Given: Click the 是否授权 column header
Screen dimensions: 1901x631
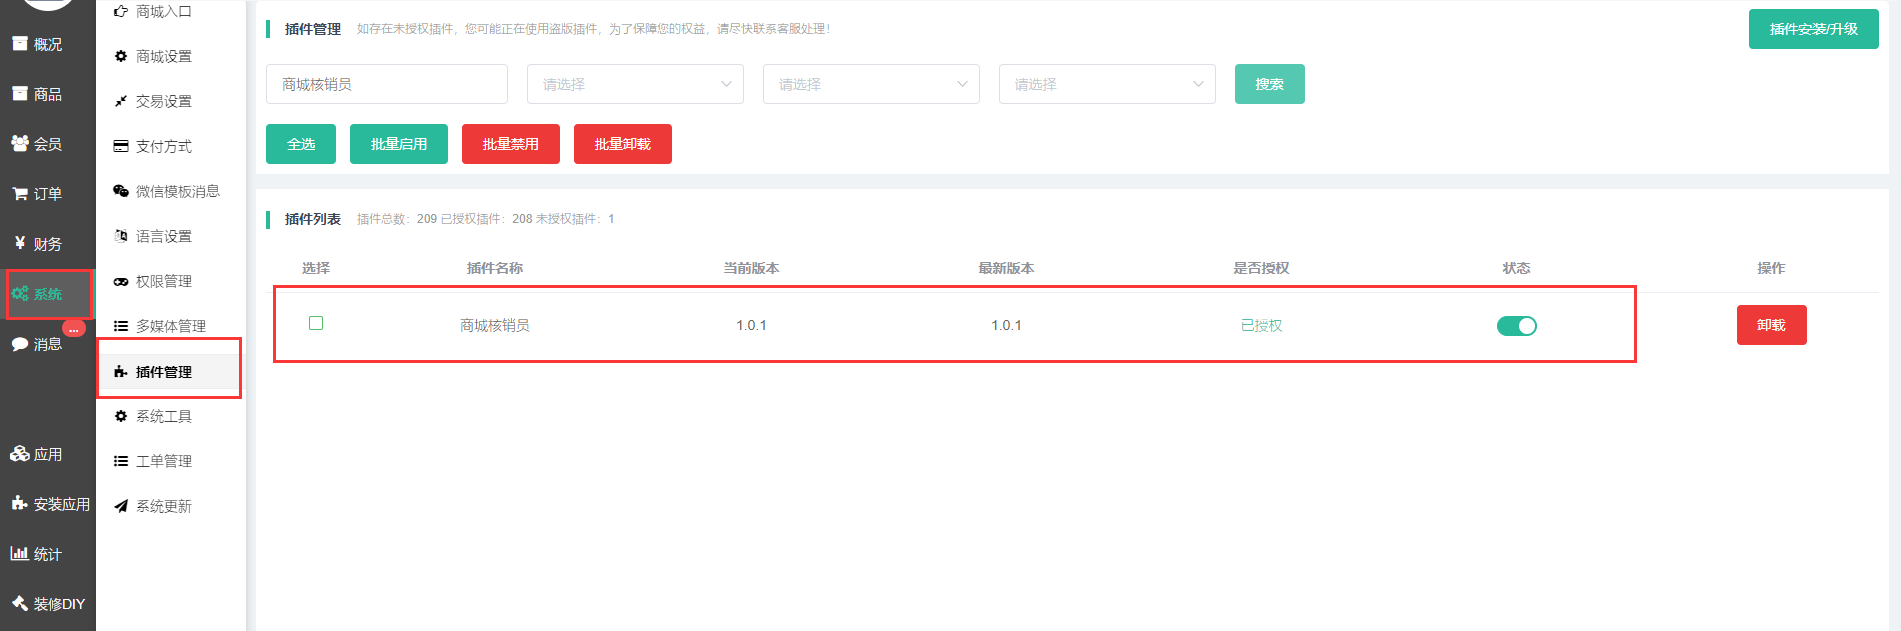Looking at the screenshot, I should [1261, 268].
